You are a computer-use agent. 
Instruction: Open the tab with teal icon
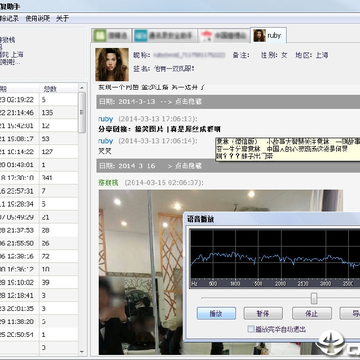(x=165, y=35)
